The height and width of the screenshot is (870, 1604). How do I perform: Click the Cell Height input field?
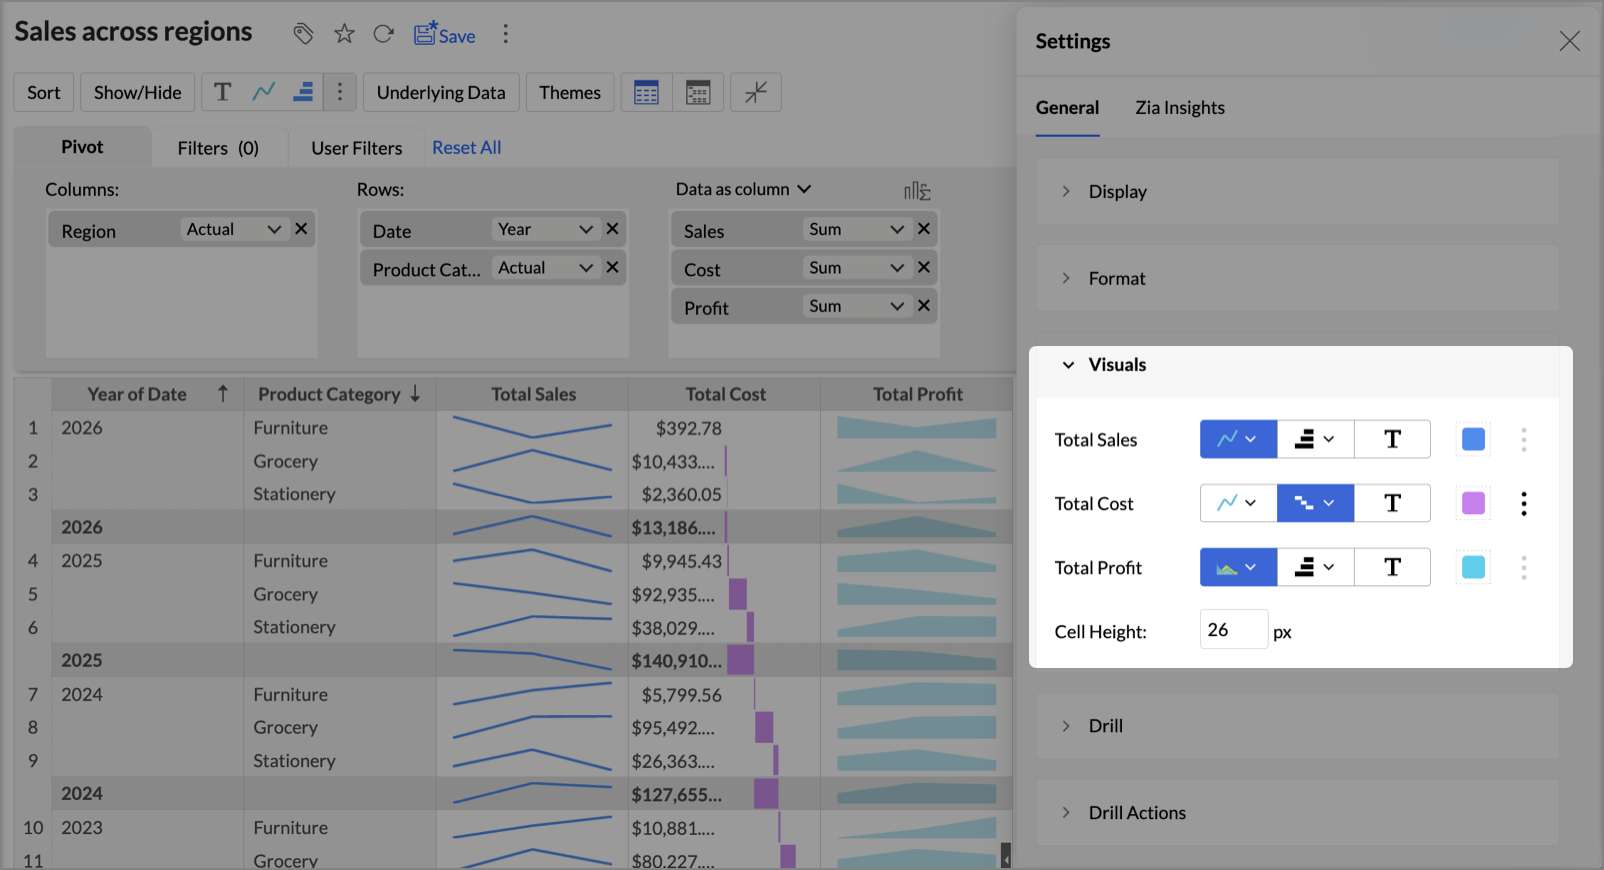[x=1233, y=630]
